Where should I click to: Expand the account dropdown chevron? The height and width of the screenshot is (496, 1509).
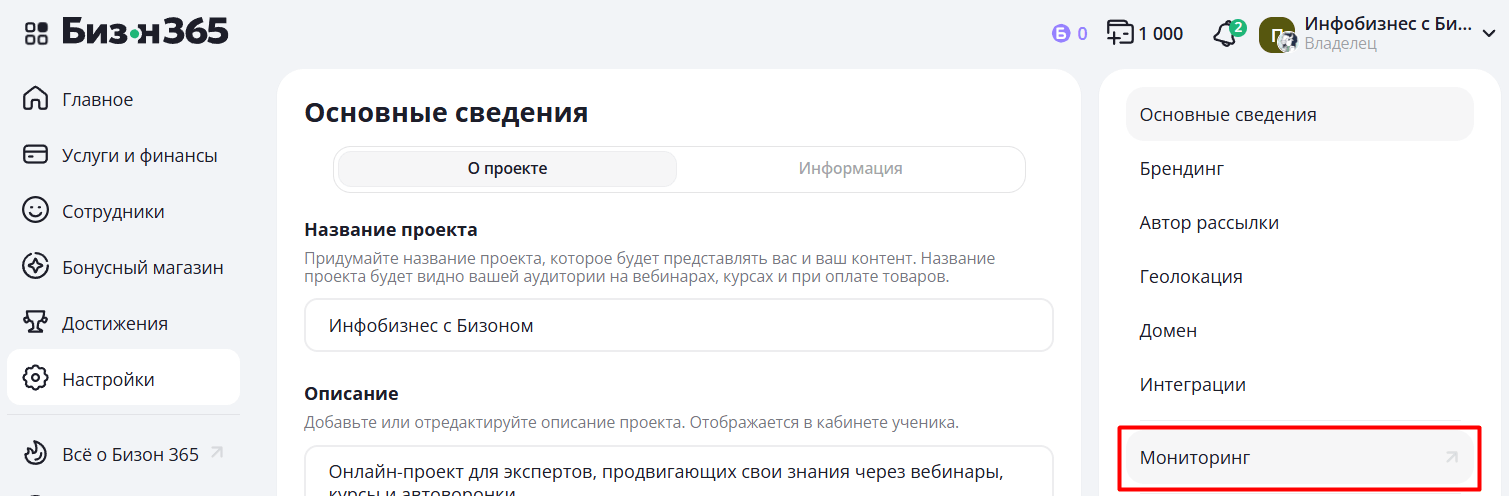(1488, 33)
